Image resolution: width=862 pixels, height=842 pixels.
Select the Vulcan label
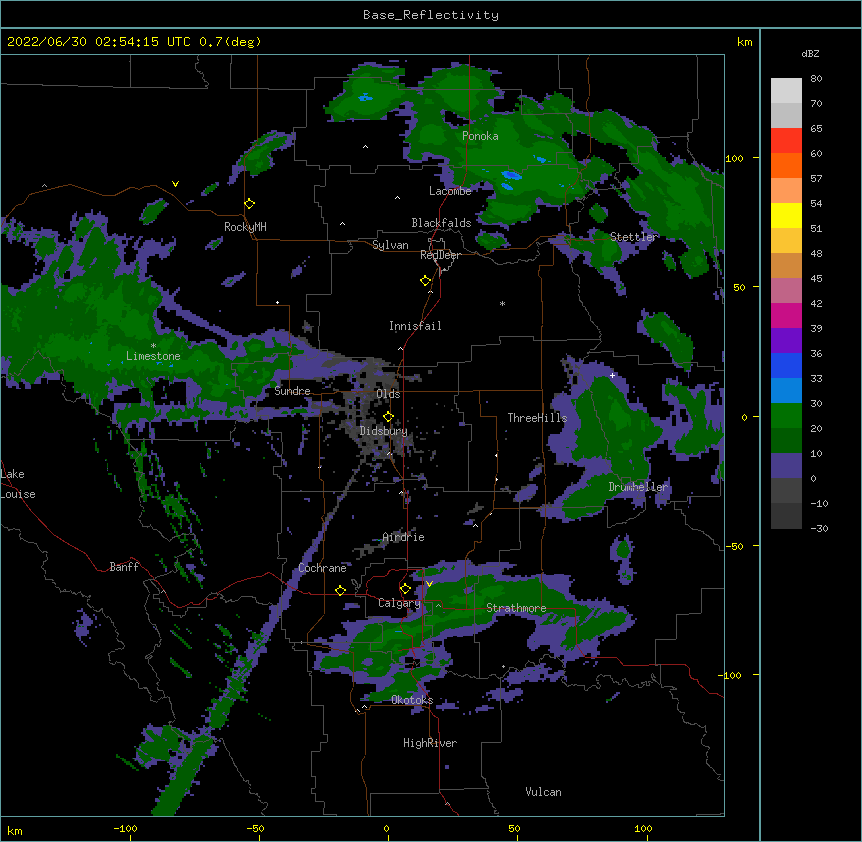click(x=543, y=792)
